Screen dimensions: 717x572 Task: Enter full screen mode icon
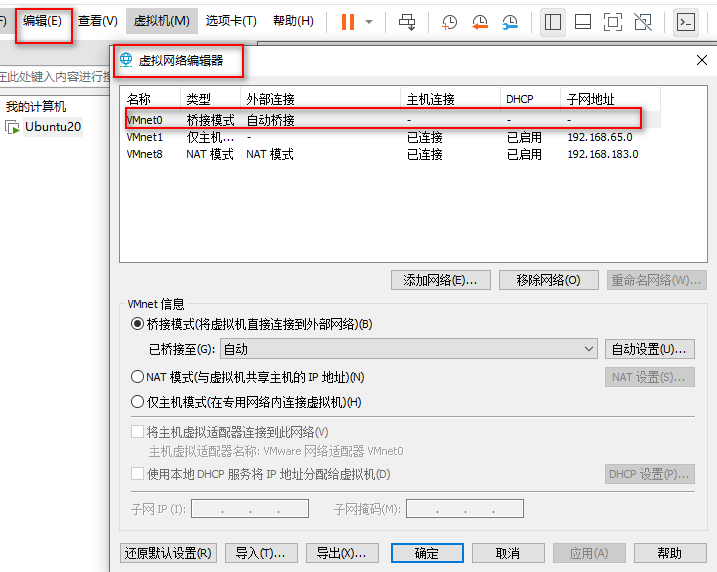pyautogui.click(x=613, y=21)
